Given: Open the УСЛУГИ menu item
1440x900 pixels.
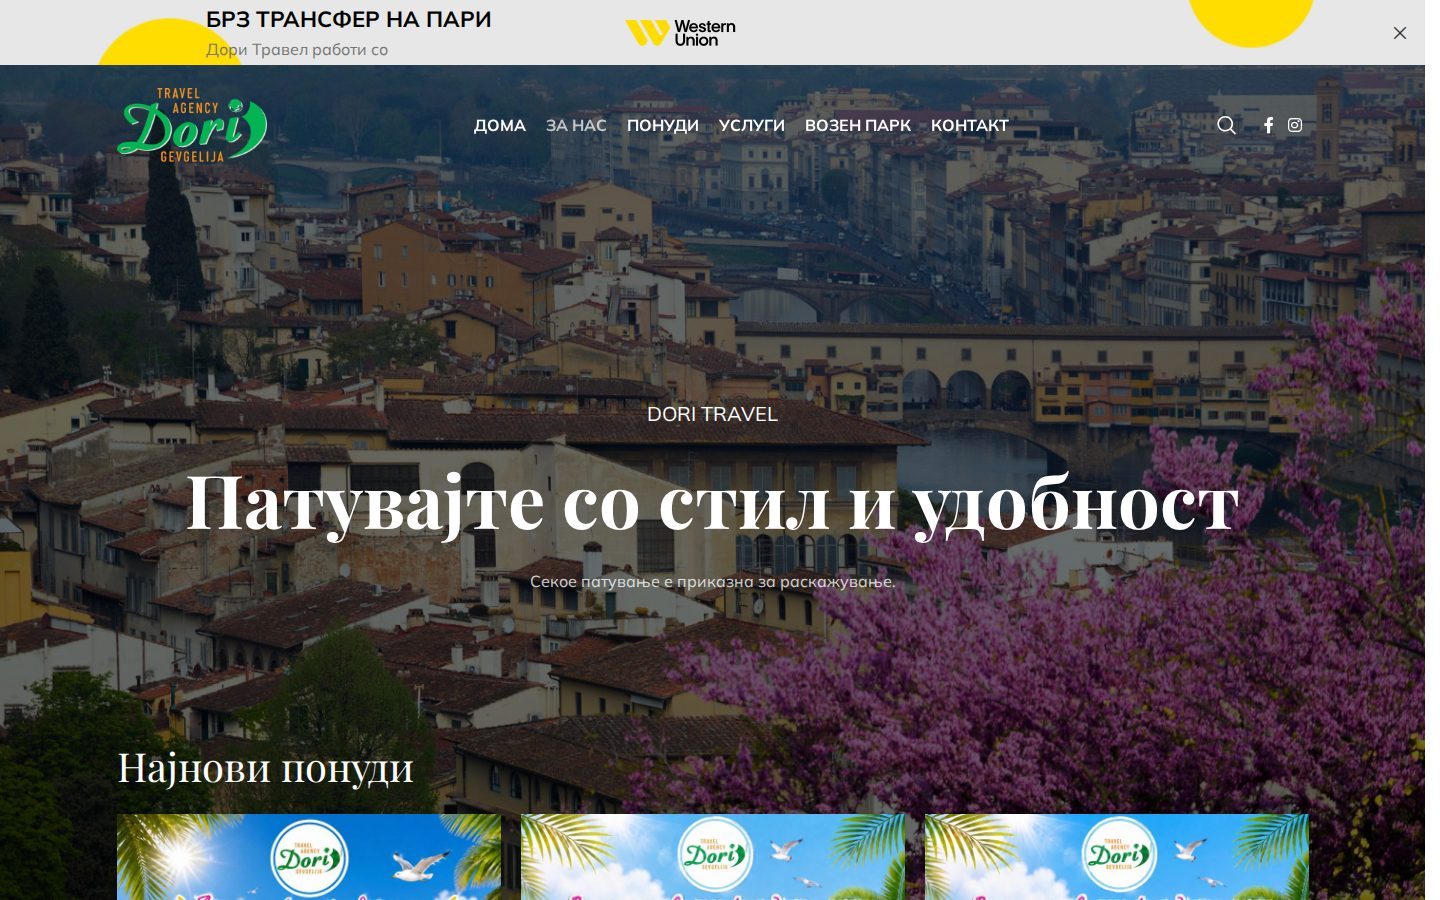Looking at the screenshot, I should point(752,125).
